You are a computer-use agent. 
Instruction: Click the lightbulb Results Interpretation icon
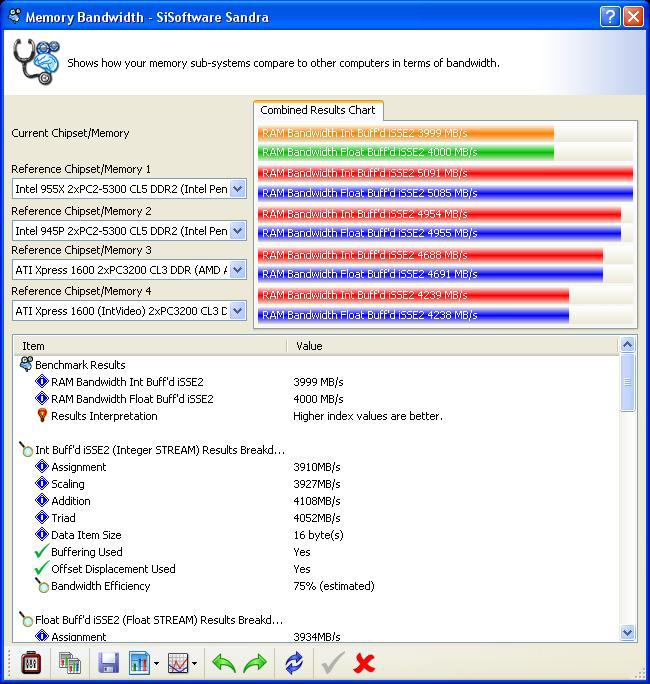click(x=42, y=415)
